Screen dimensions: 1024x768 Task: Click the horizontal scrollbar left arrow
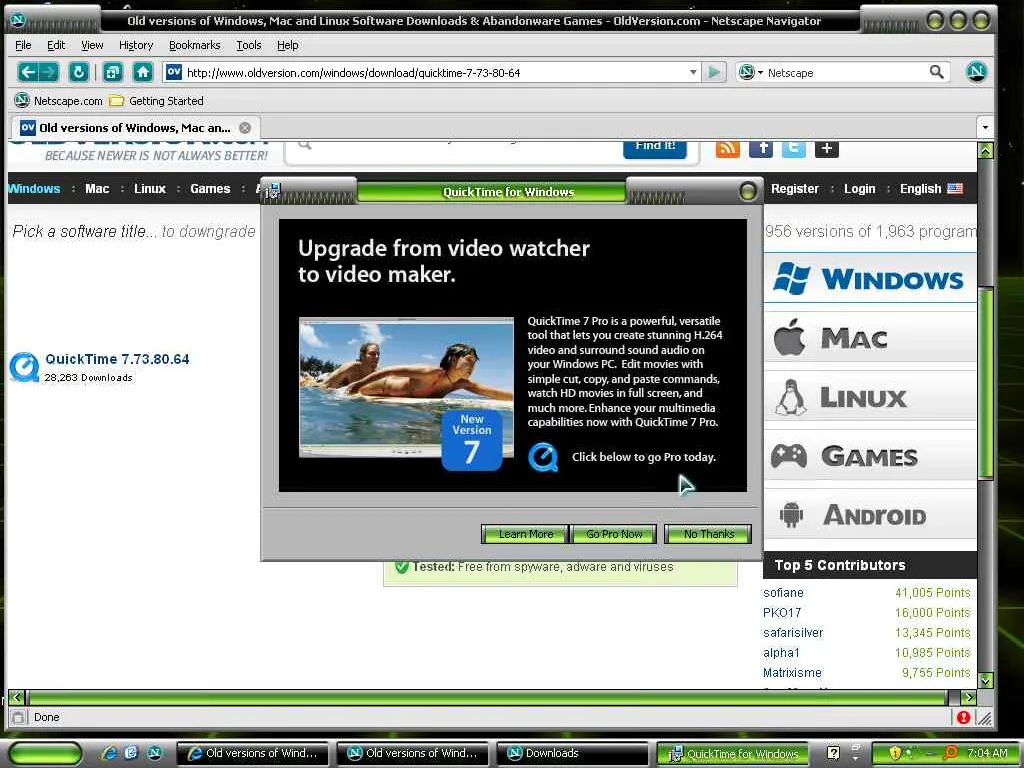click(17, 697)
